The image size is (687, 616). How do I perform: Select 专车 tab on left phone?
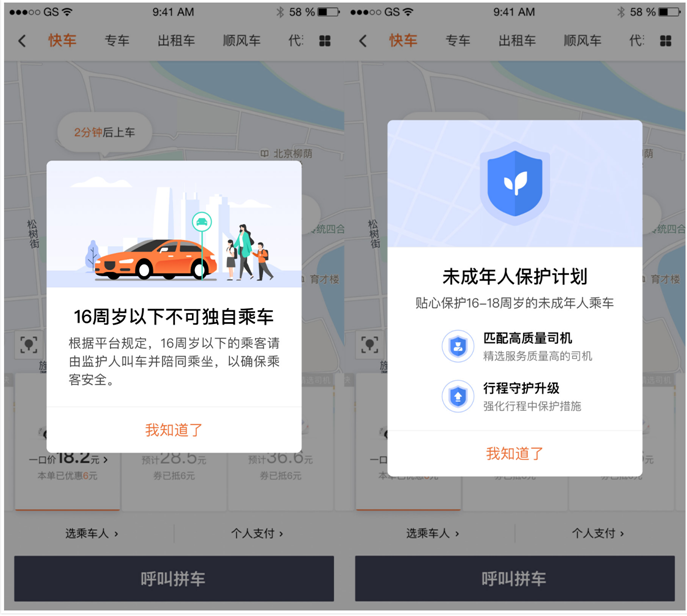[117, 41]
